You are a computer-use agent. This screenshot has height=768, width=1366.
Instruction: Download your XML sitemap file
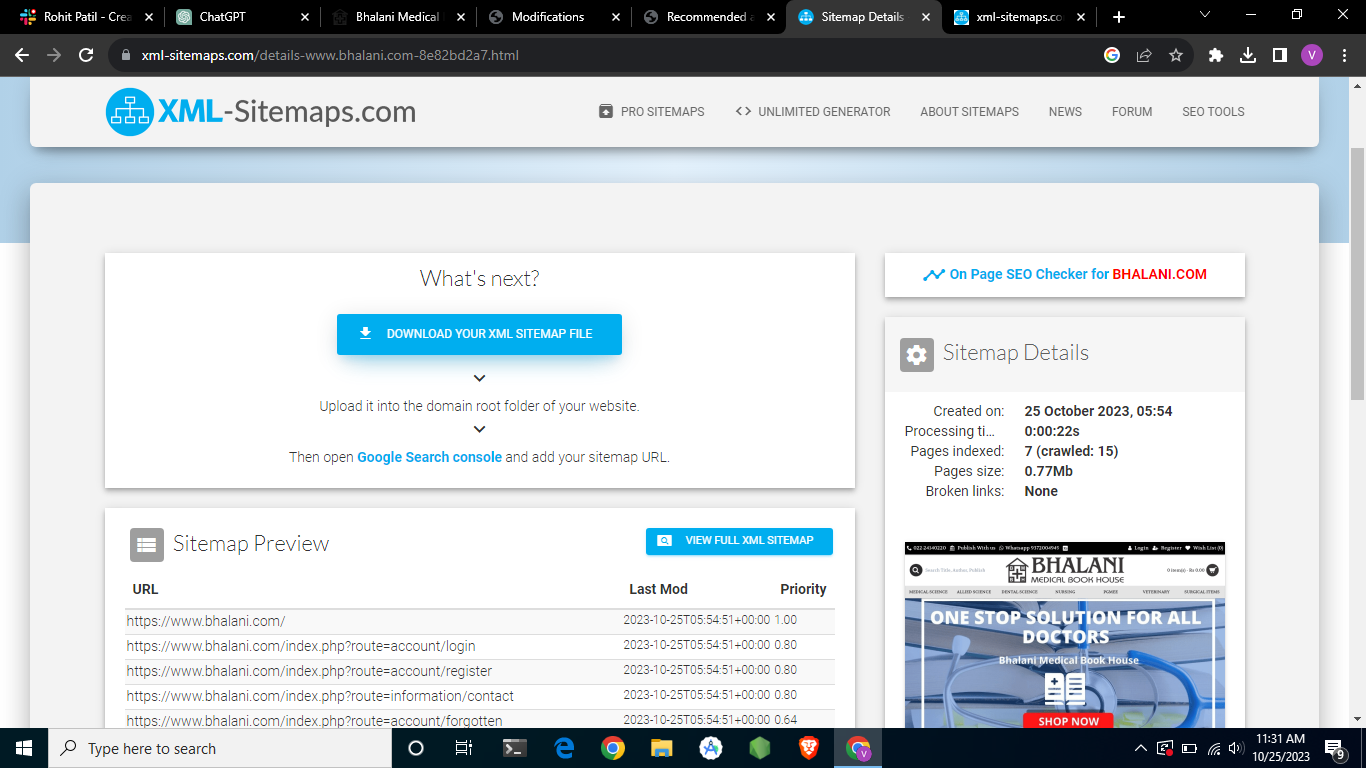(479, 334)
